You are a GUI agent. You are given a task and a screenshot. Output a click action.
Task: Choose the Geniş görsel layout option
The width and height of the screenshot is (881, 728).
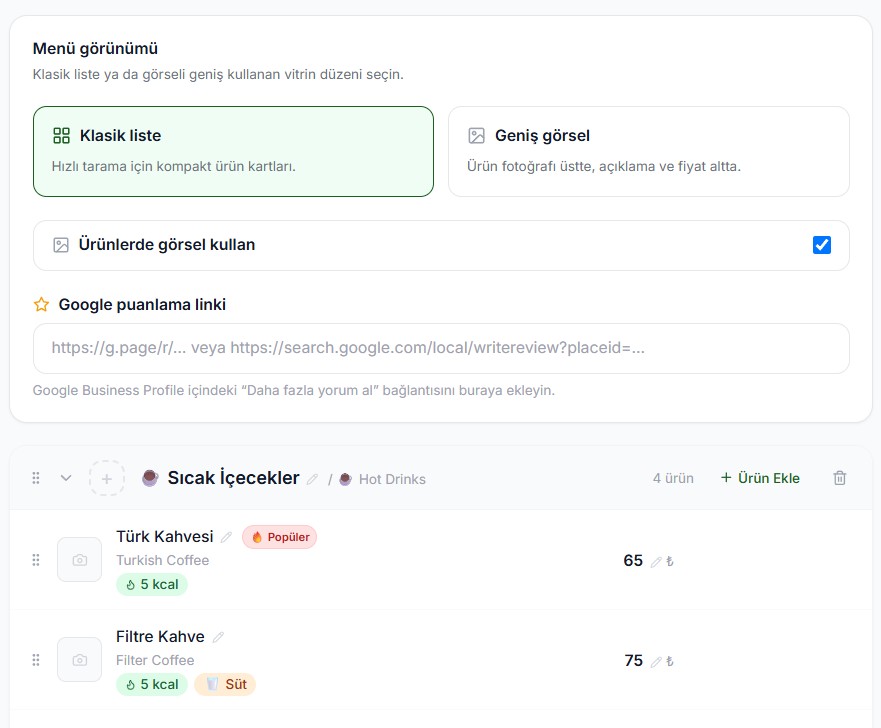pyautogui.click(x=648, y=152)
